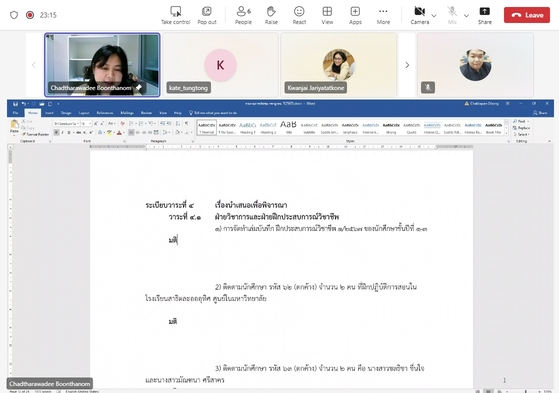
Task: Expand the Camera options dropdown arrow
Action: [434, 15]
